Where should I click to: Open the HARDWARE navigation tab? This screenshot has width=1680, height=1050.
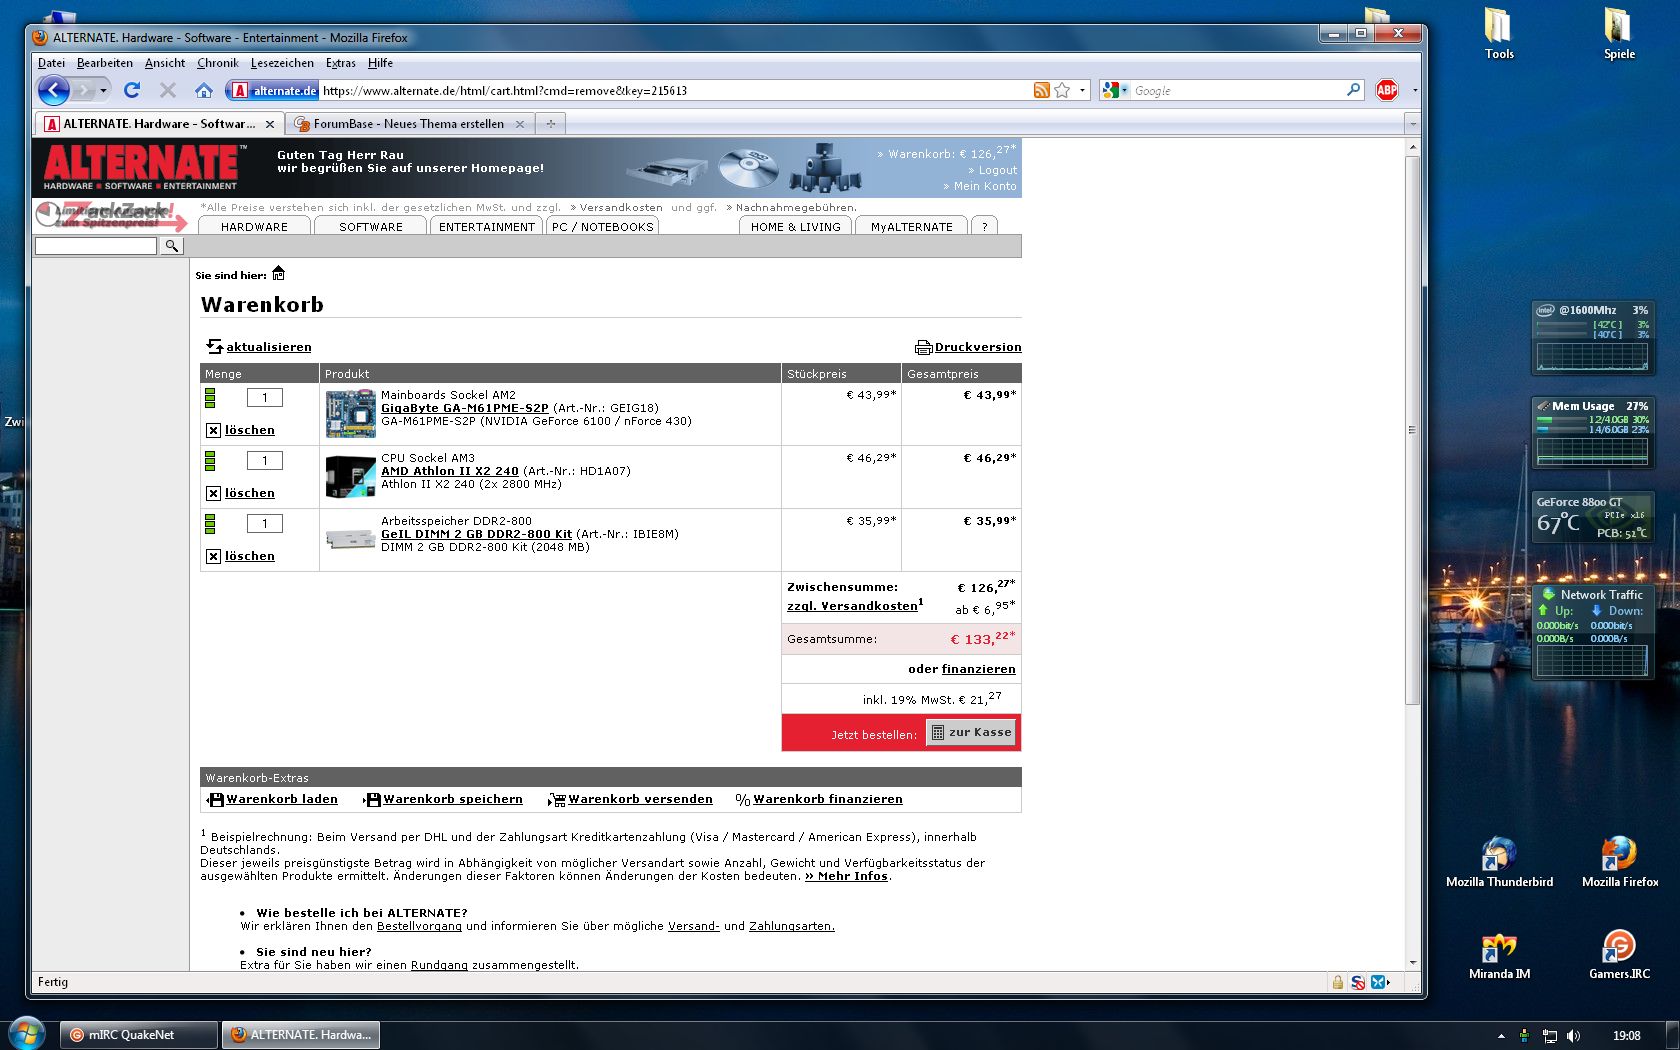tap(254, 226)
